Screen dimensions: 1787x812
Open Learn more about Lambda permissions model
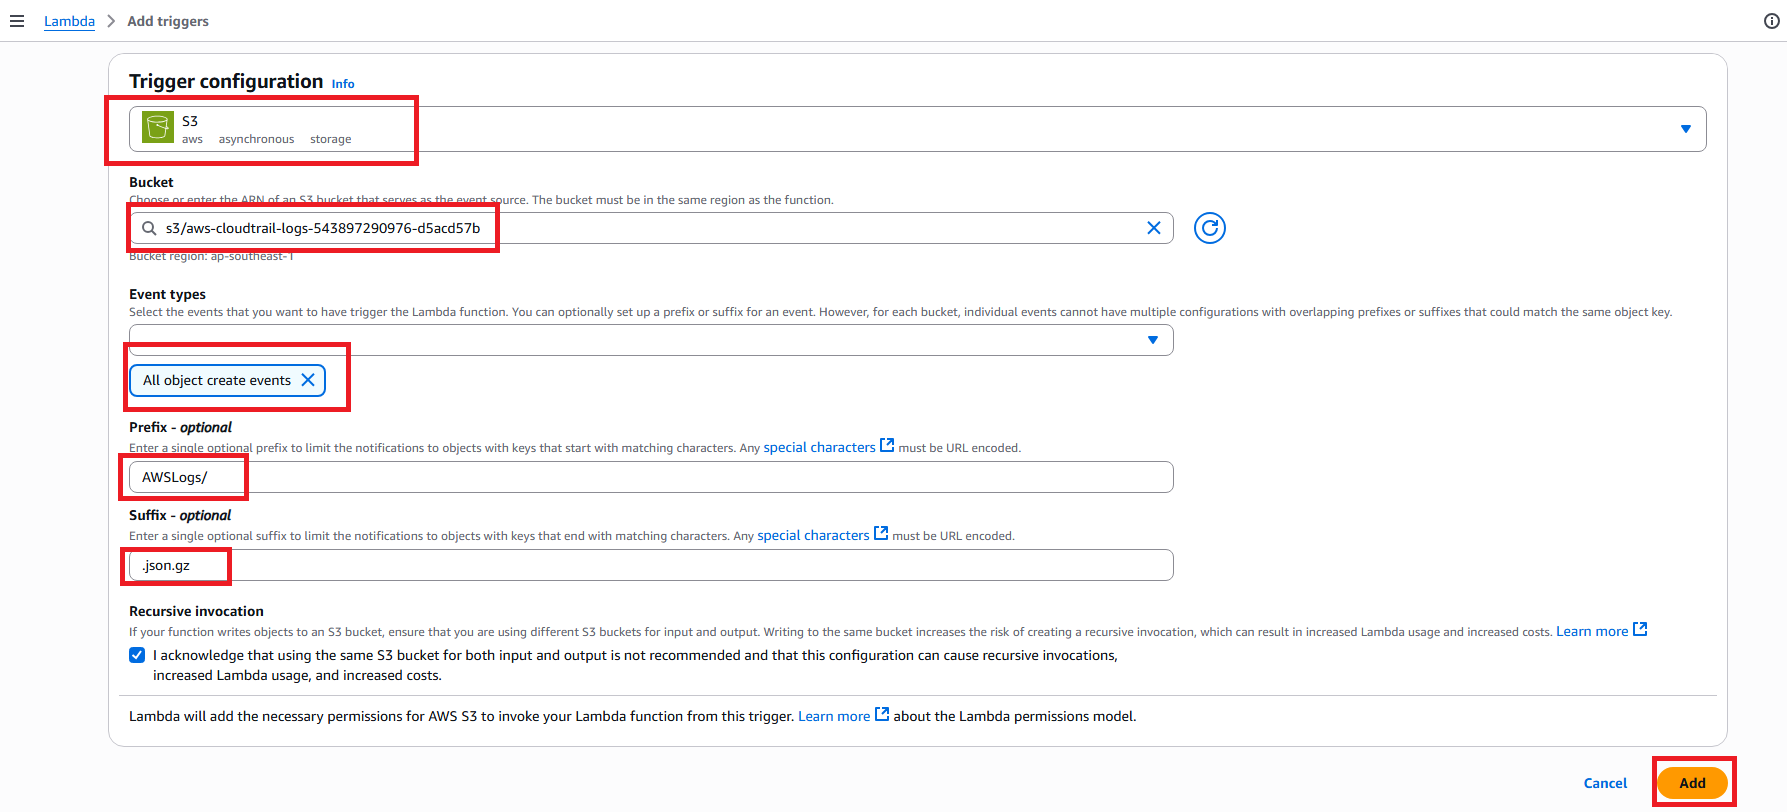tap(843, 716)
